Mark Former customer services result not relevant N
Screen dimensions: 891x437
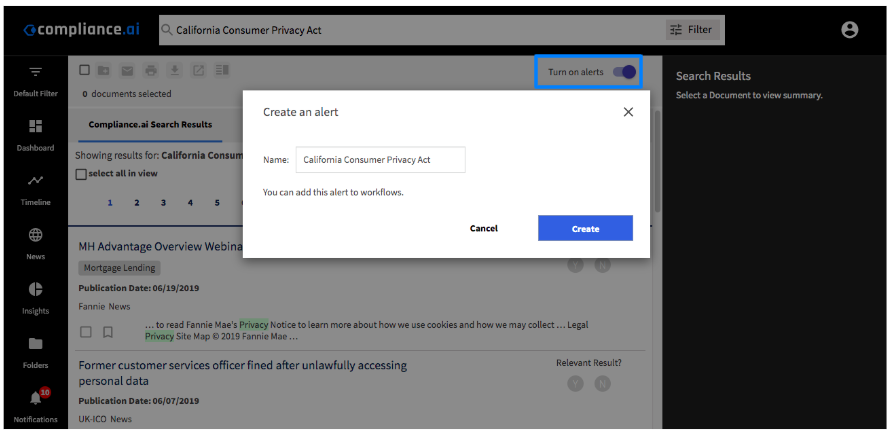[602, 384]
